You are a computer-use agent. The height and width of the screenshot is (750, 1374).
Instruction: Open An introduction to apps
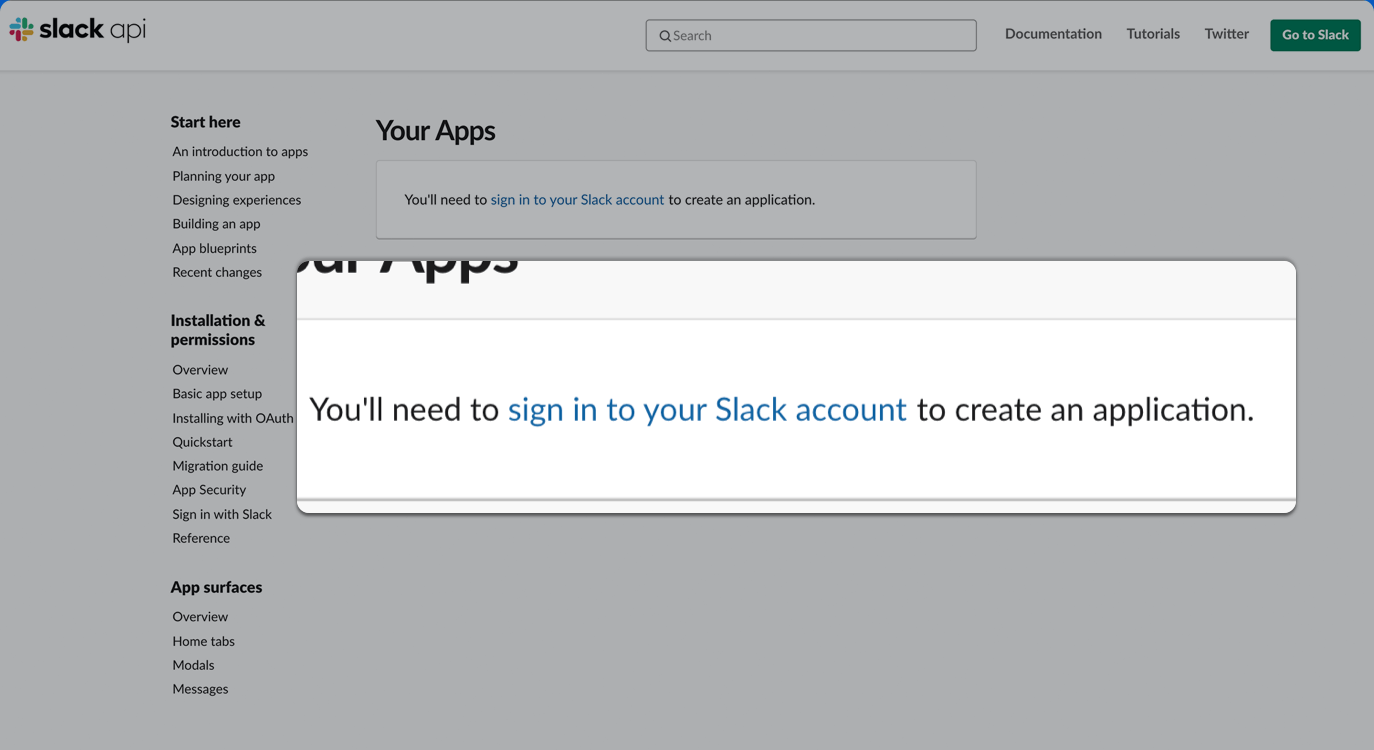(240, 152)
